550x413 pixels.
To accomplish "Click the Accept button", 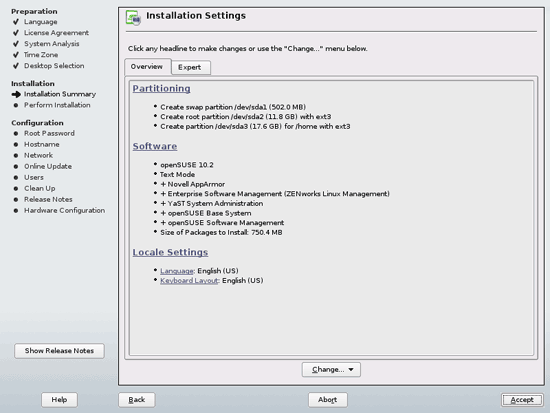I will click(x=522, y=400).
